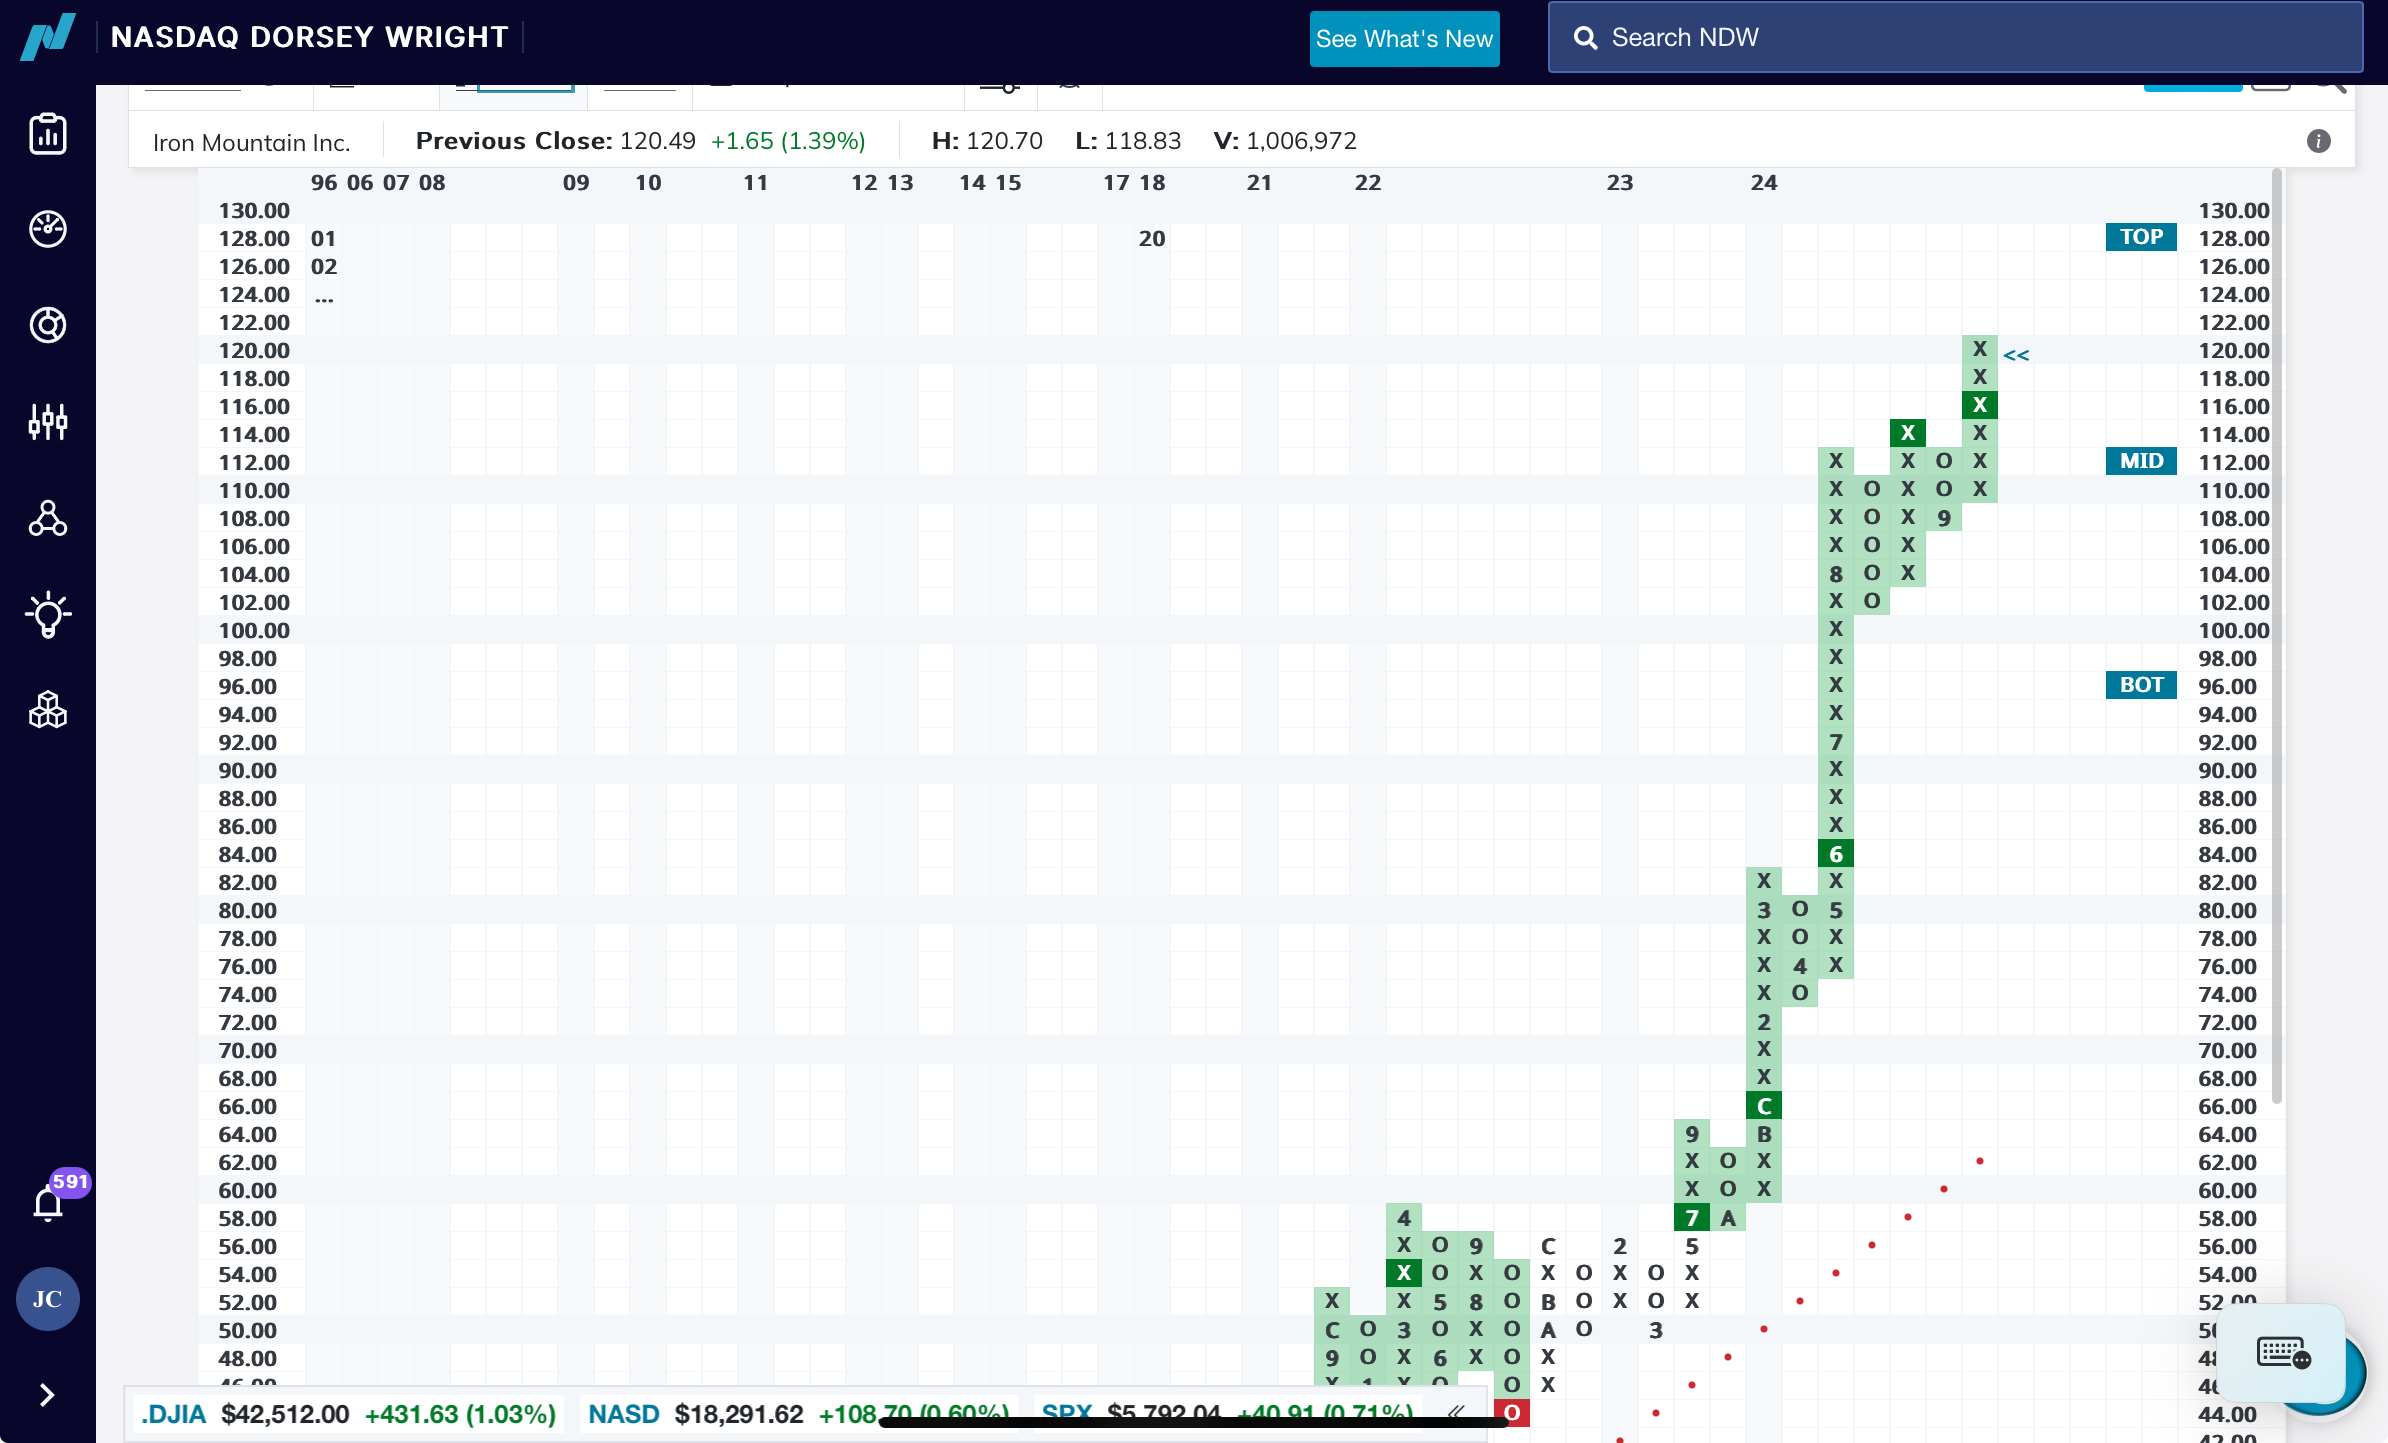Image resolution: width=2388 pixels, height=1443 pixels.
Task: Expand the left sidebar with arrow
Action: [x=47, y=1395]
